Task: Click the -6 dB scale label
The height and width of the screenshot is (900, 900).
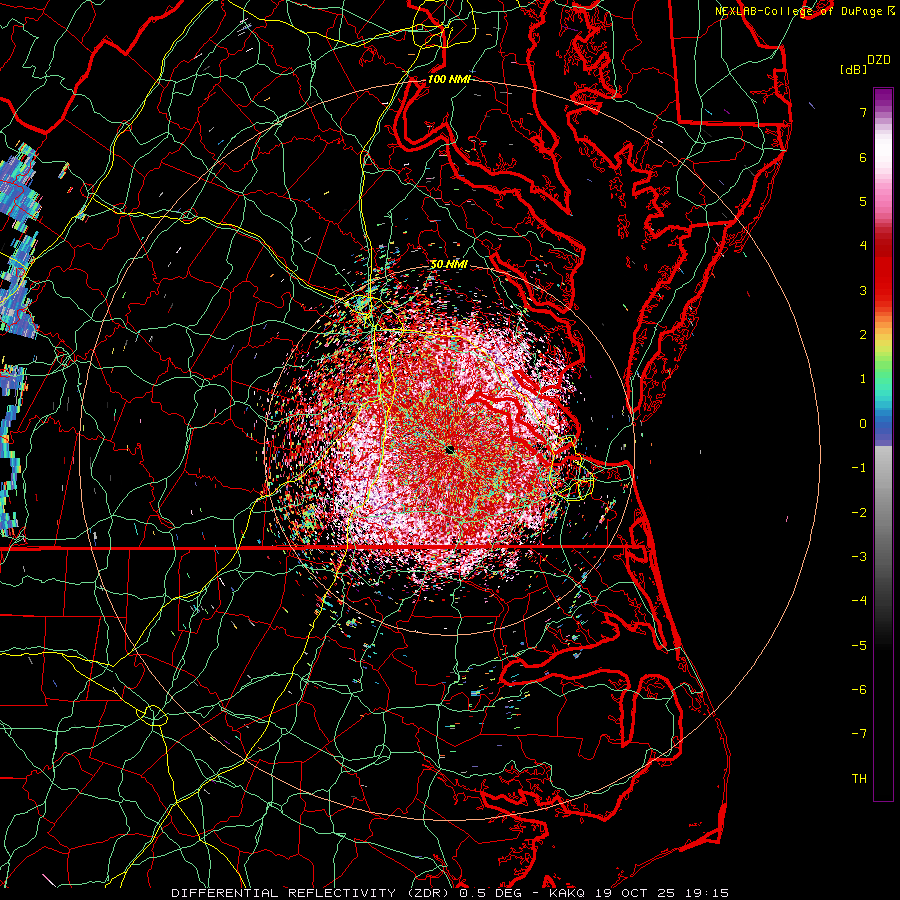Action: point(859,690)
